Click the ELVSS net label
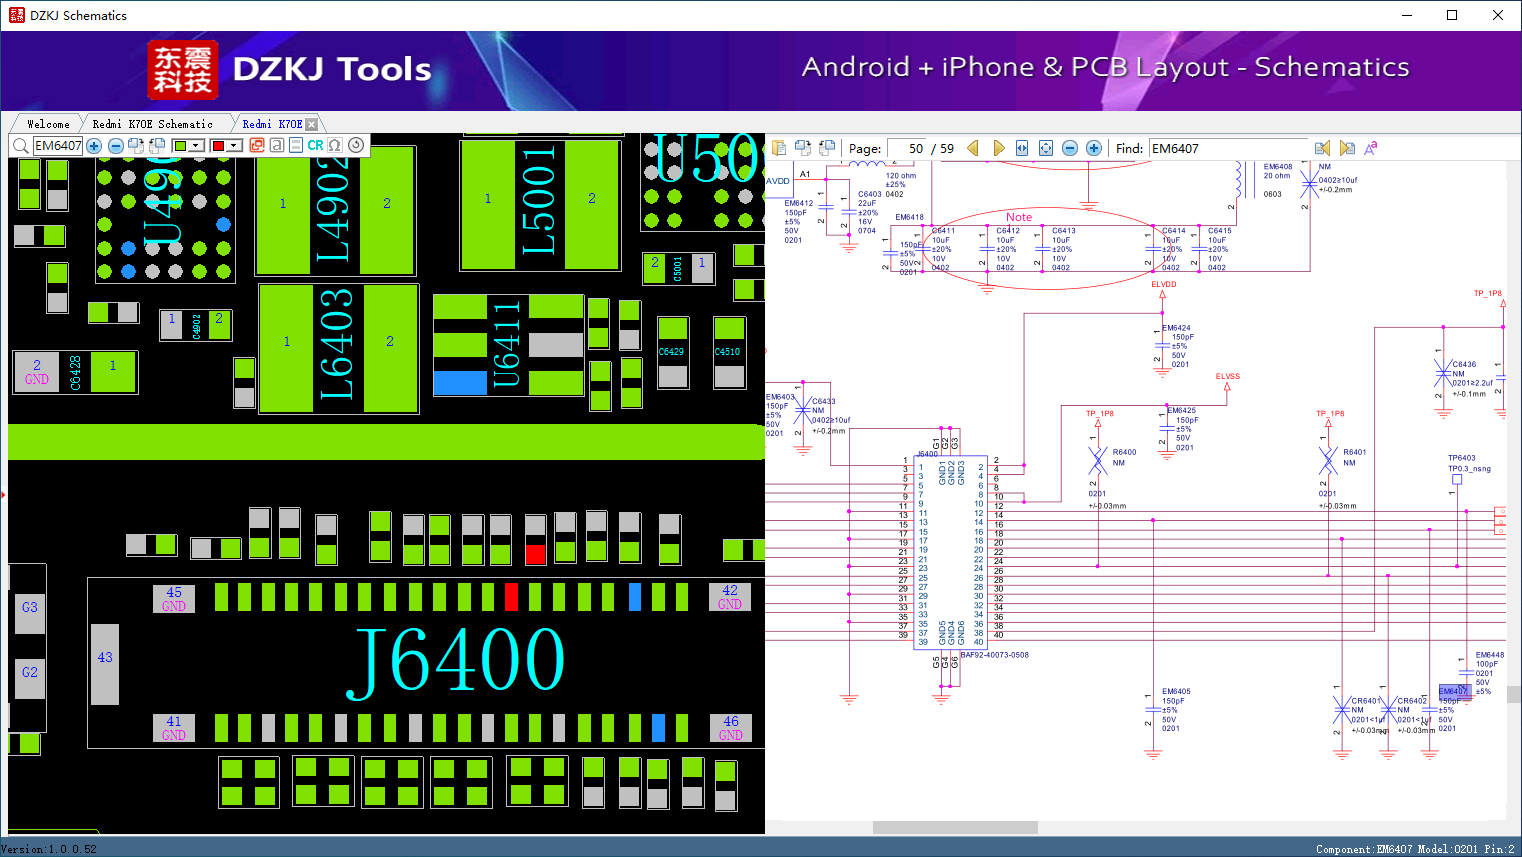The height and width of the screenshot is (857, 1522). coord(1228,377)
